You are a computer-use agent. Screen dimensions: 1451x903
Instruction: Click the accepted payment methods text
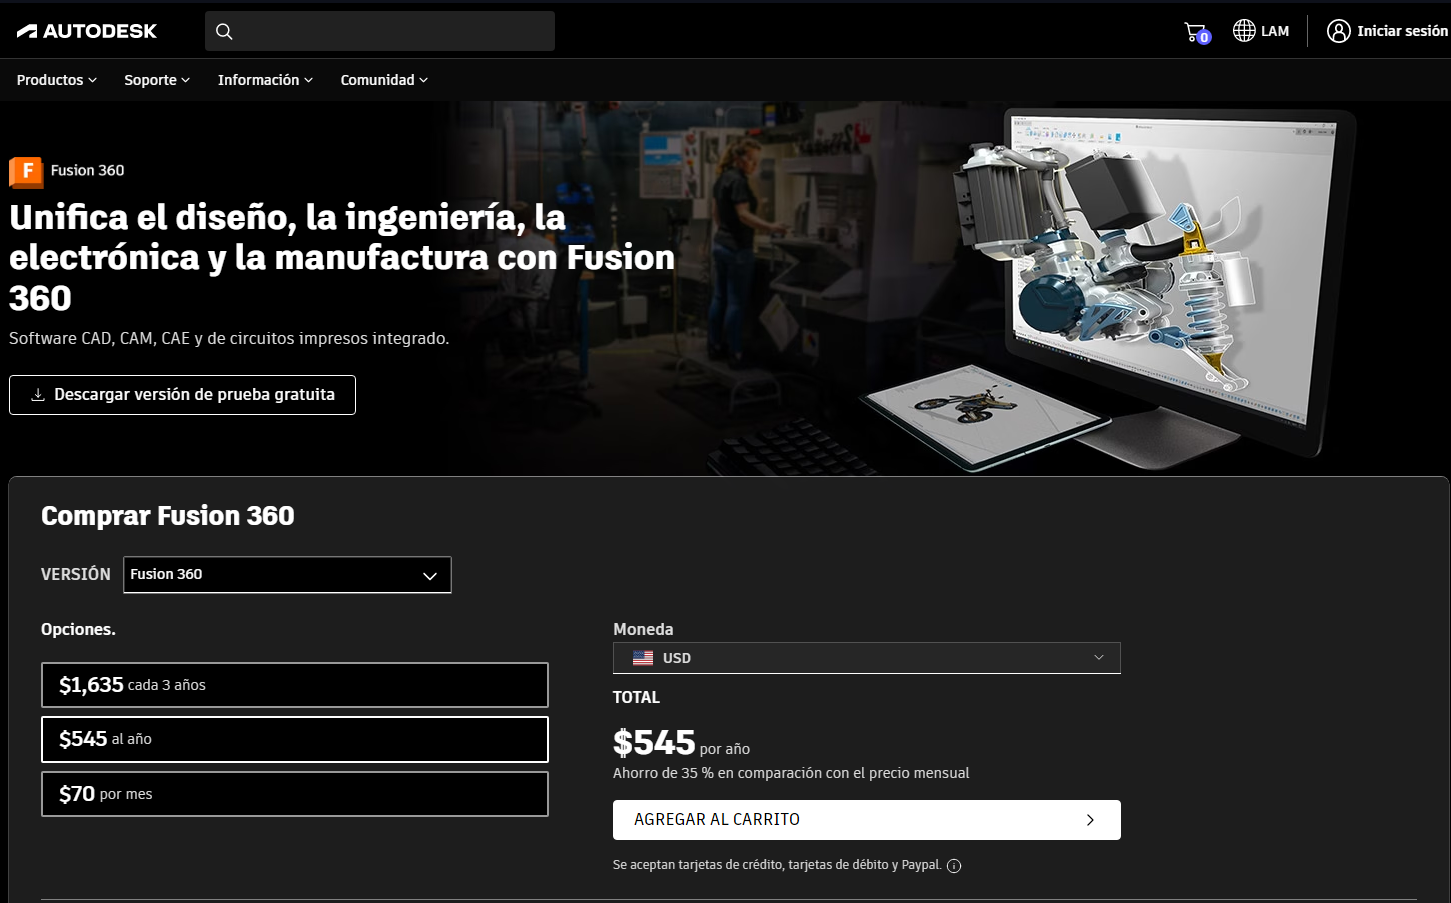click(777, 865)
